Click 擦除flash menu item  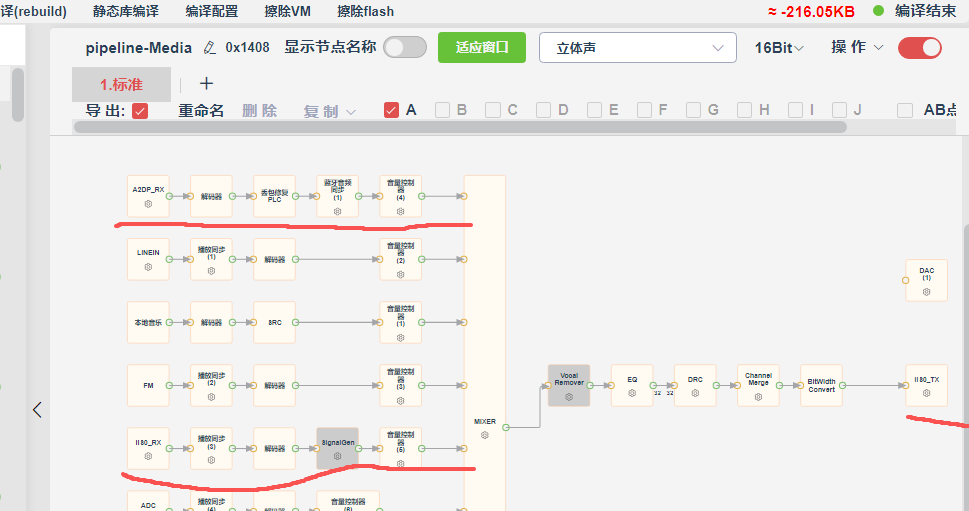pos(365,11)
